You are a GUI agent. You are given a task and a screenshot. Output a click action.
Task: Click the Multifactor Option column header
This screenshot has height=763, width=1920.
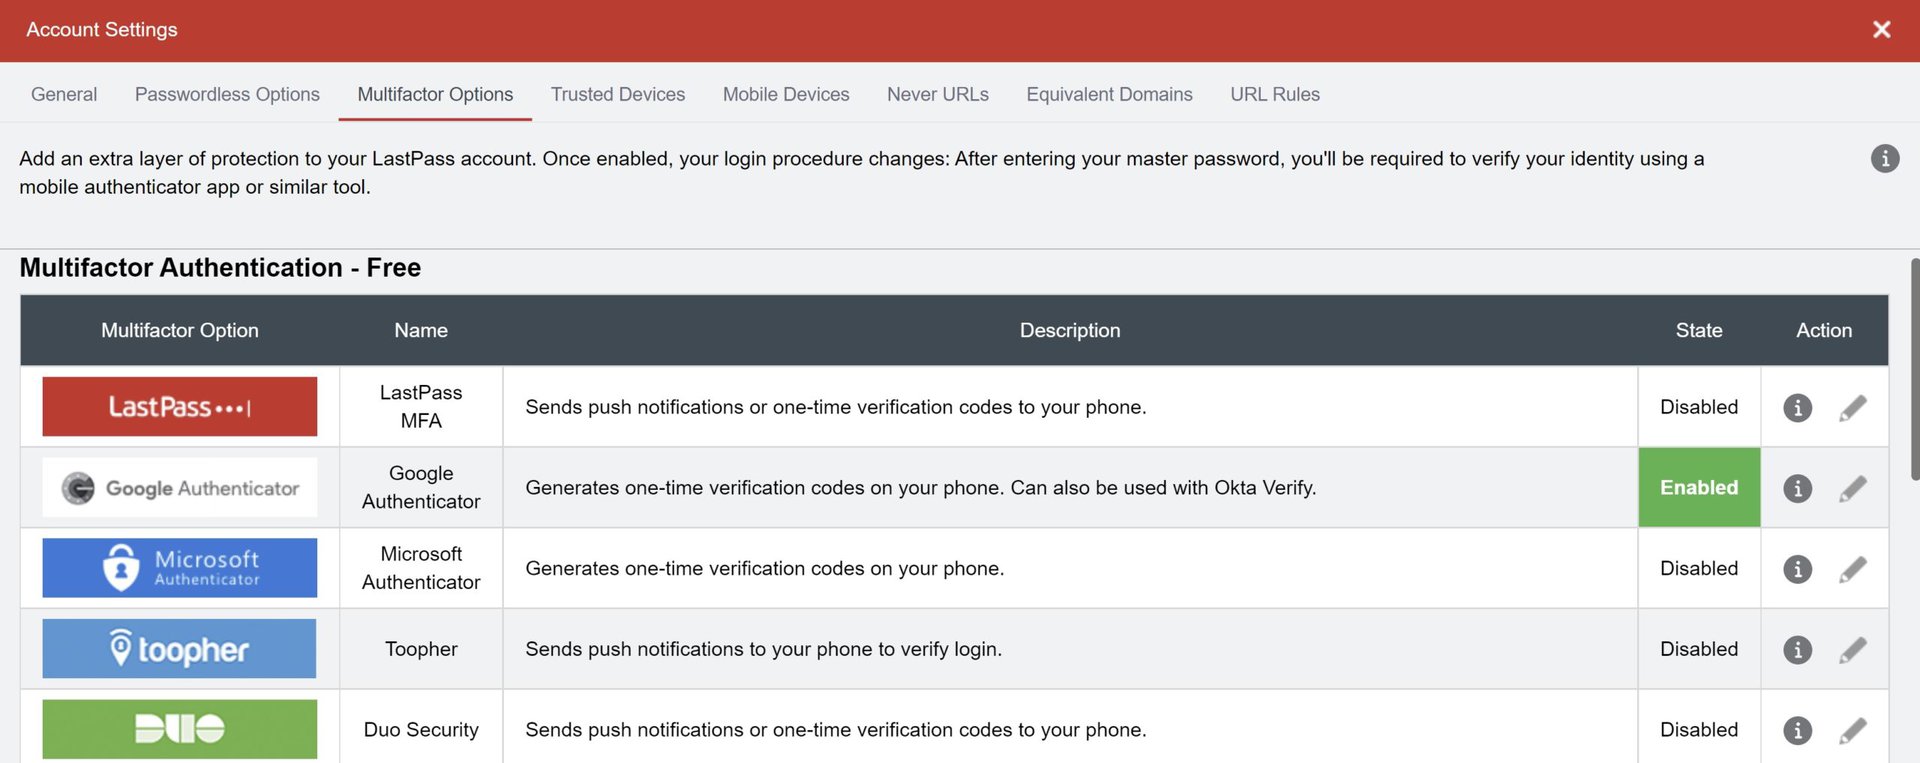(180, 330)
